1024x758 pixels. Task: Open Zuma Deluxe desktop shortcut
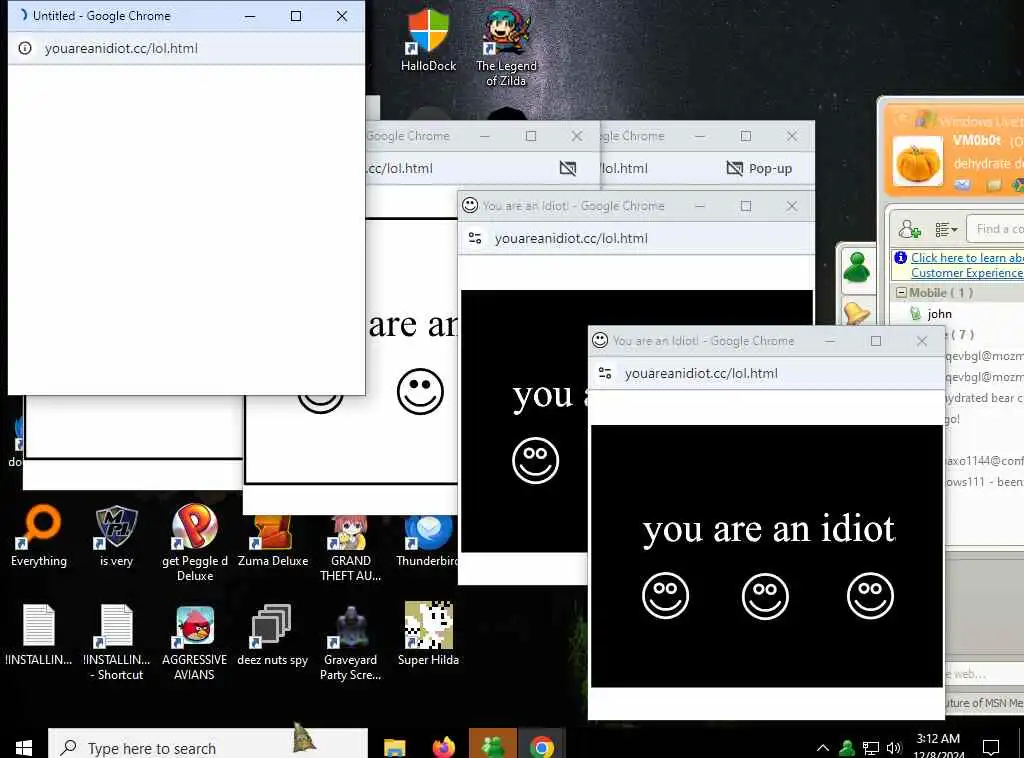[273, 541]
